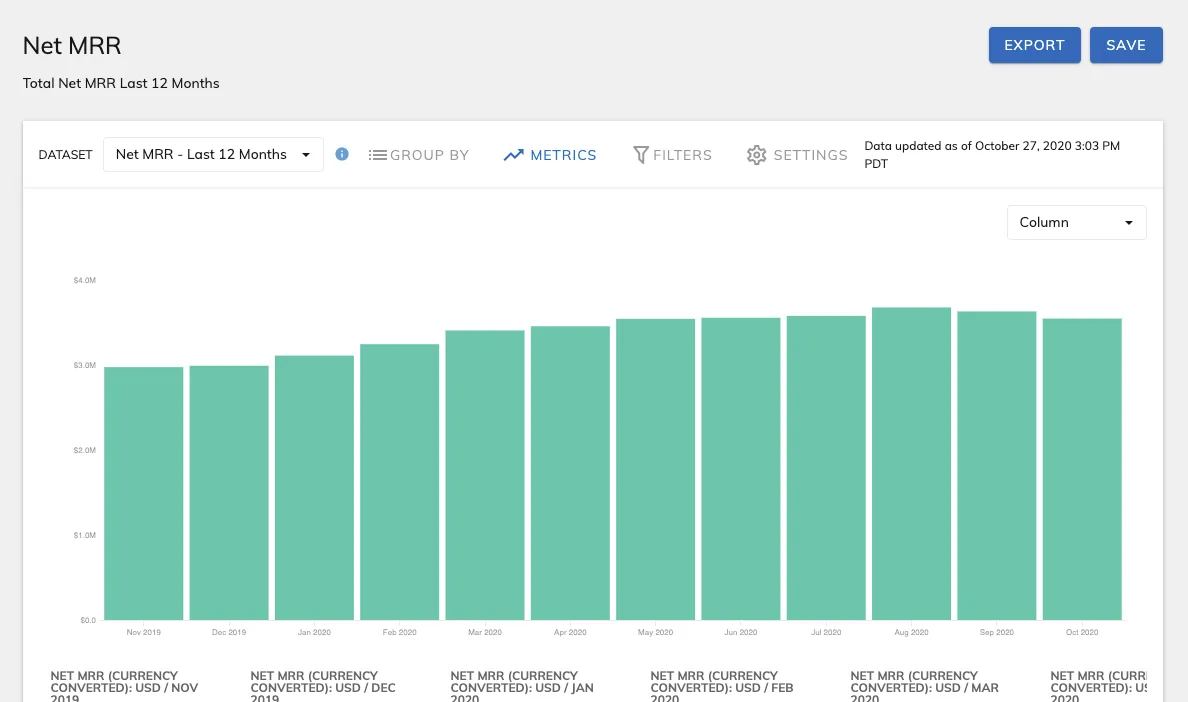1188x702 pixels.
Task: Switch to the METRICS tab label
Action: (563, 155)
